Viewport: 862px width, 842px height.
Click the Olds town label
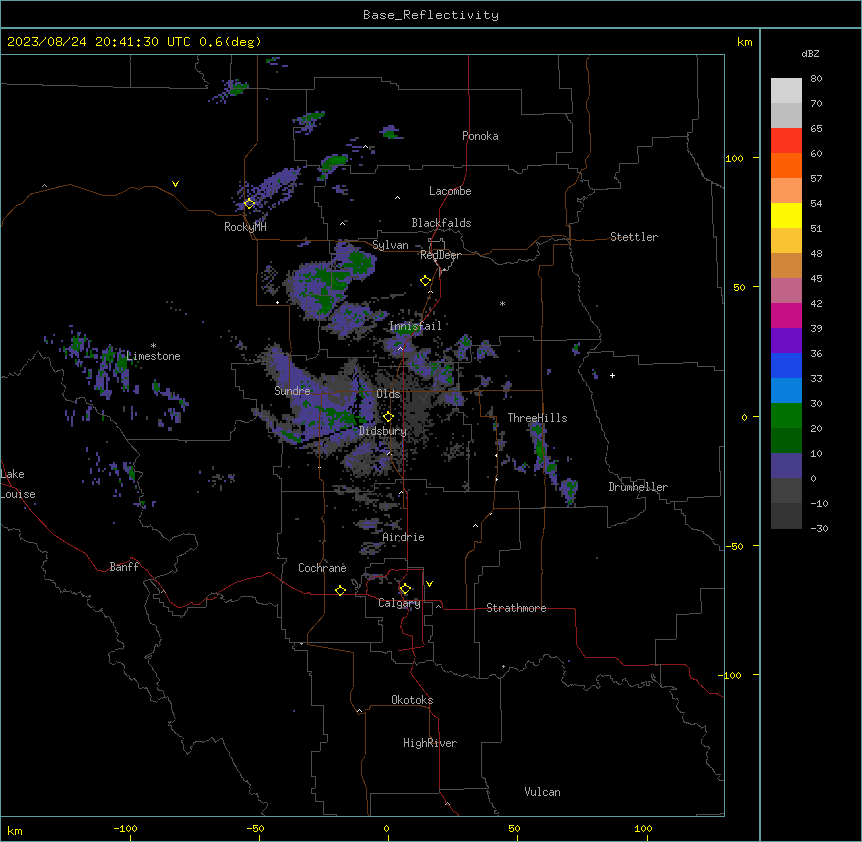point(388,394)
